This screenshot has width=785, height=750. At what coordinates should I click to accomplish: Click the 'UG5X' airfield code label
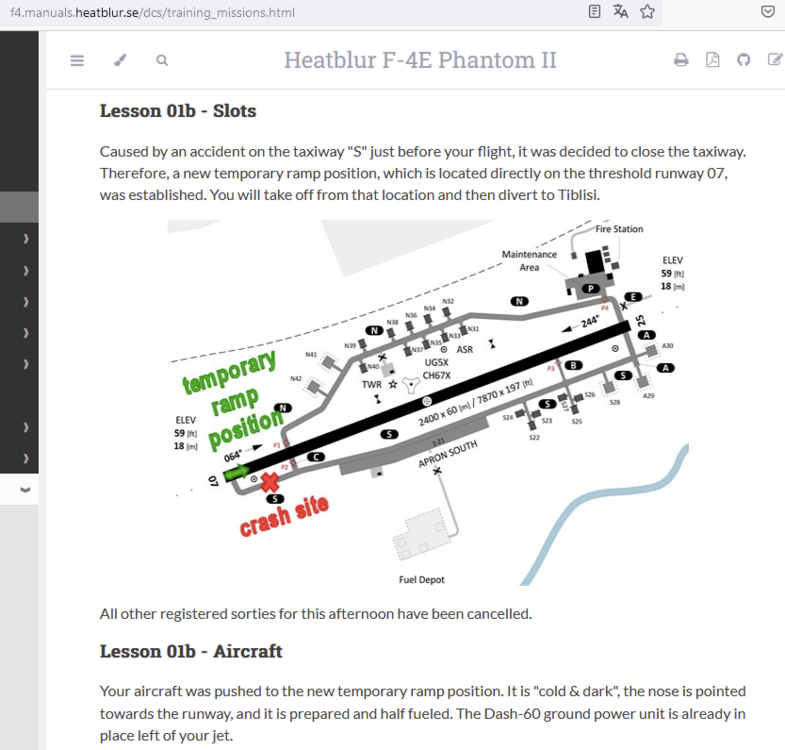coord(437,362)
